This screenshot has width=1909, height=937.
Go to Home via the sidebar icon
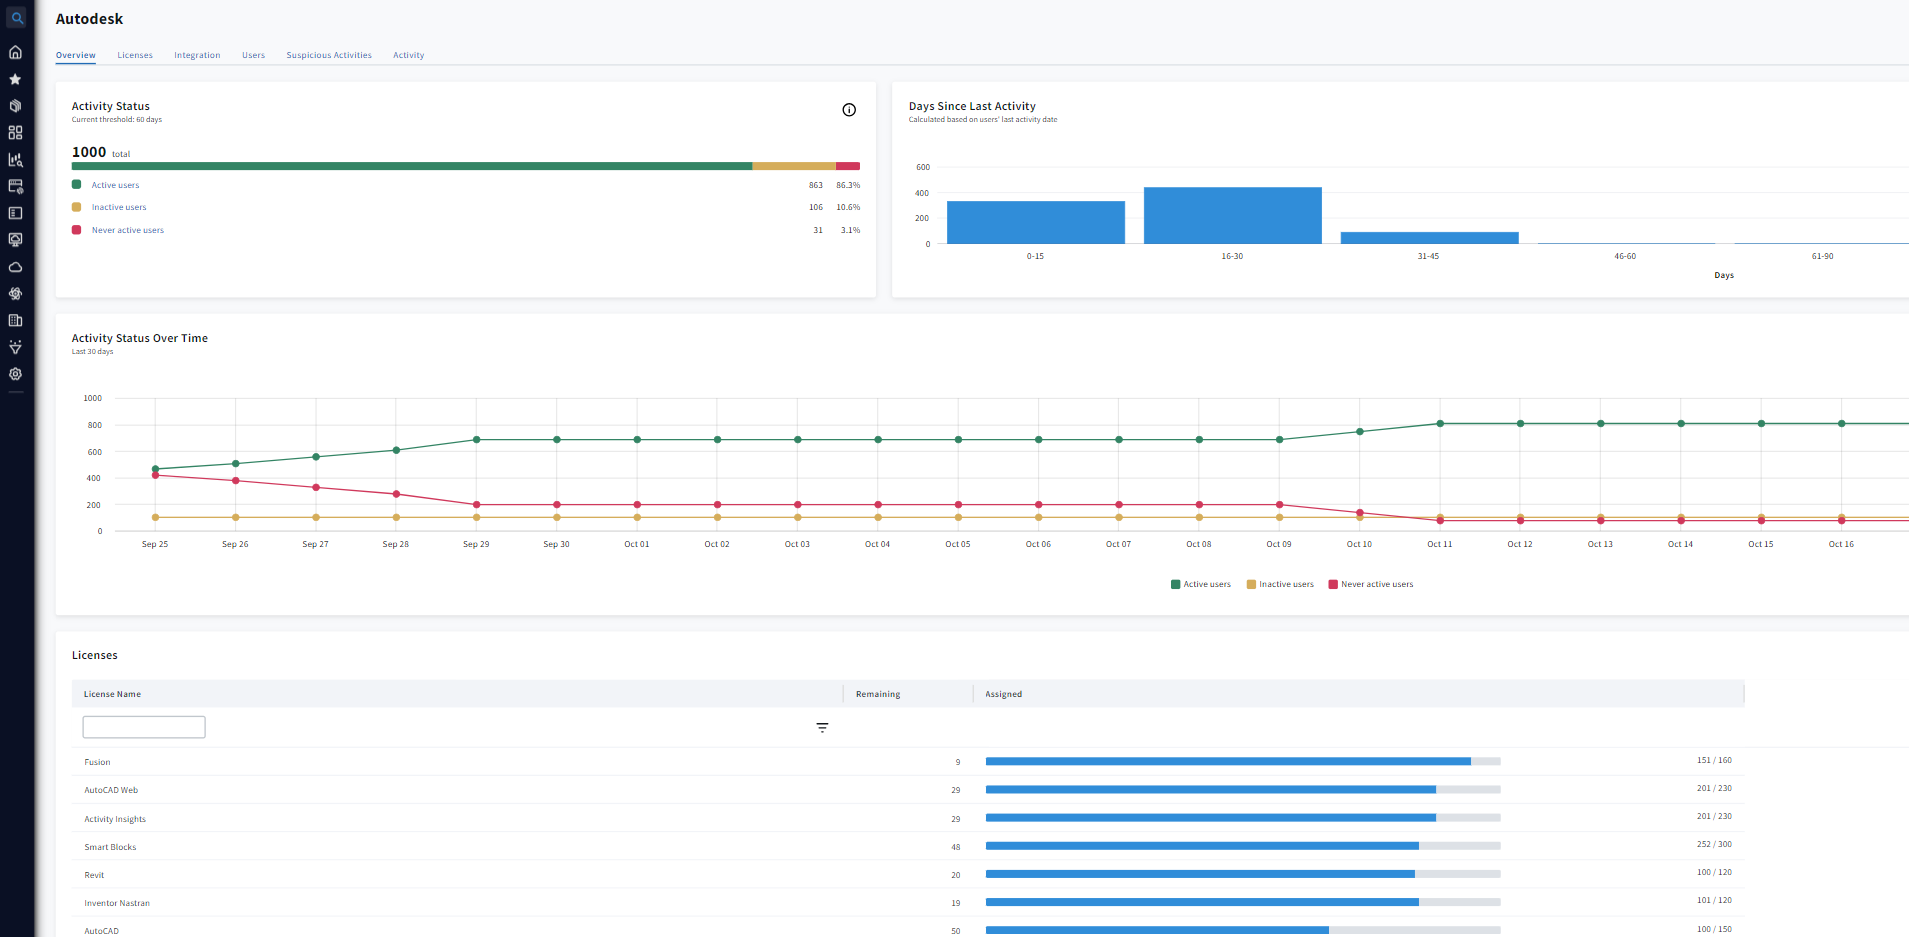[x=15, y=52]
